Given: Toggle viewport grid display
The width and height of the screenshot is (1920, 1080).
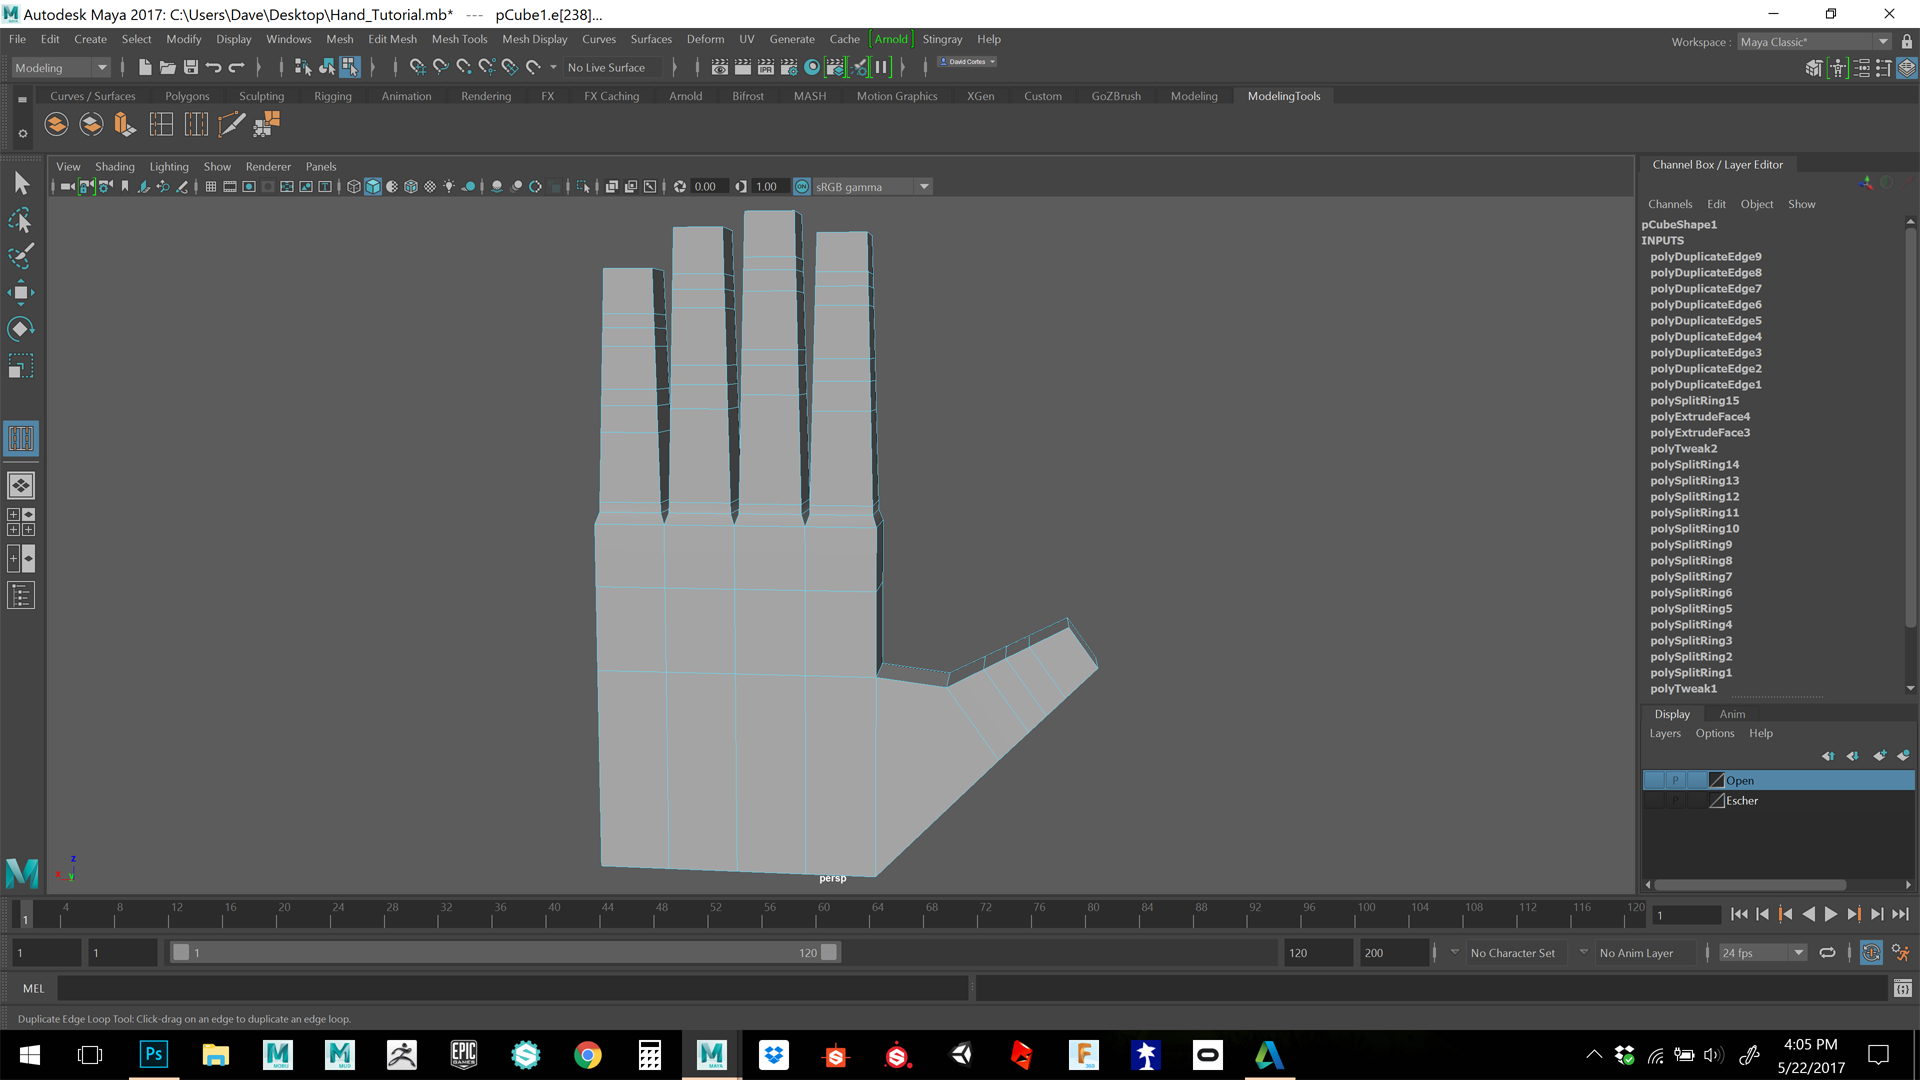Looking at the screenshot, I should (211, 187).
